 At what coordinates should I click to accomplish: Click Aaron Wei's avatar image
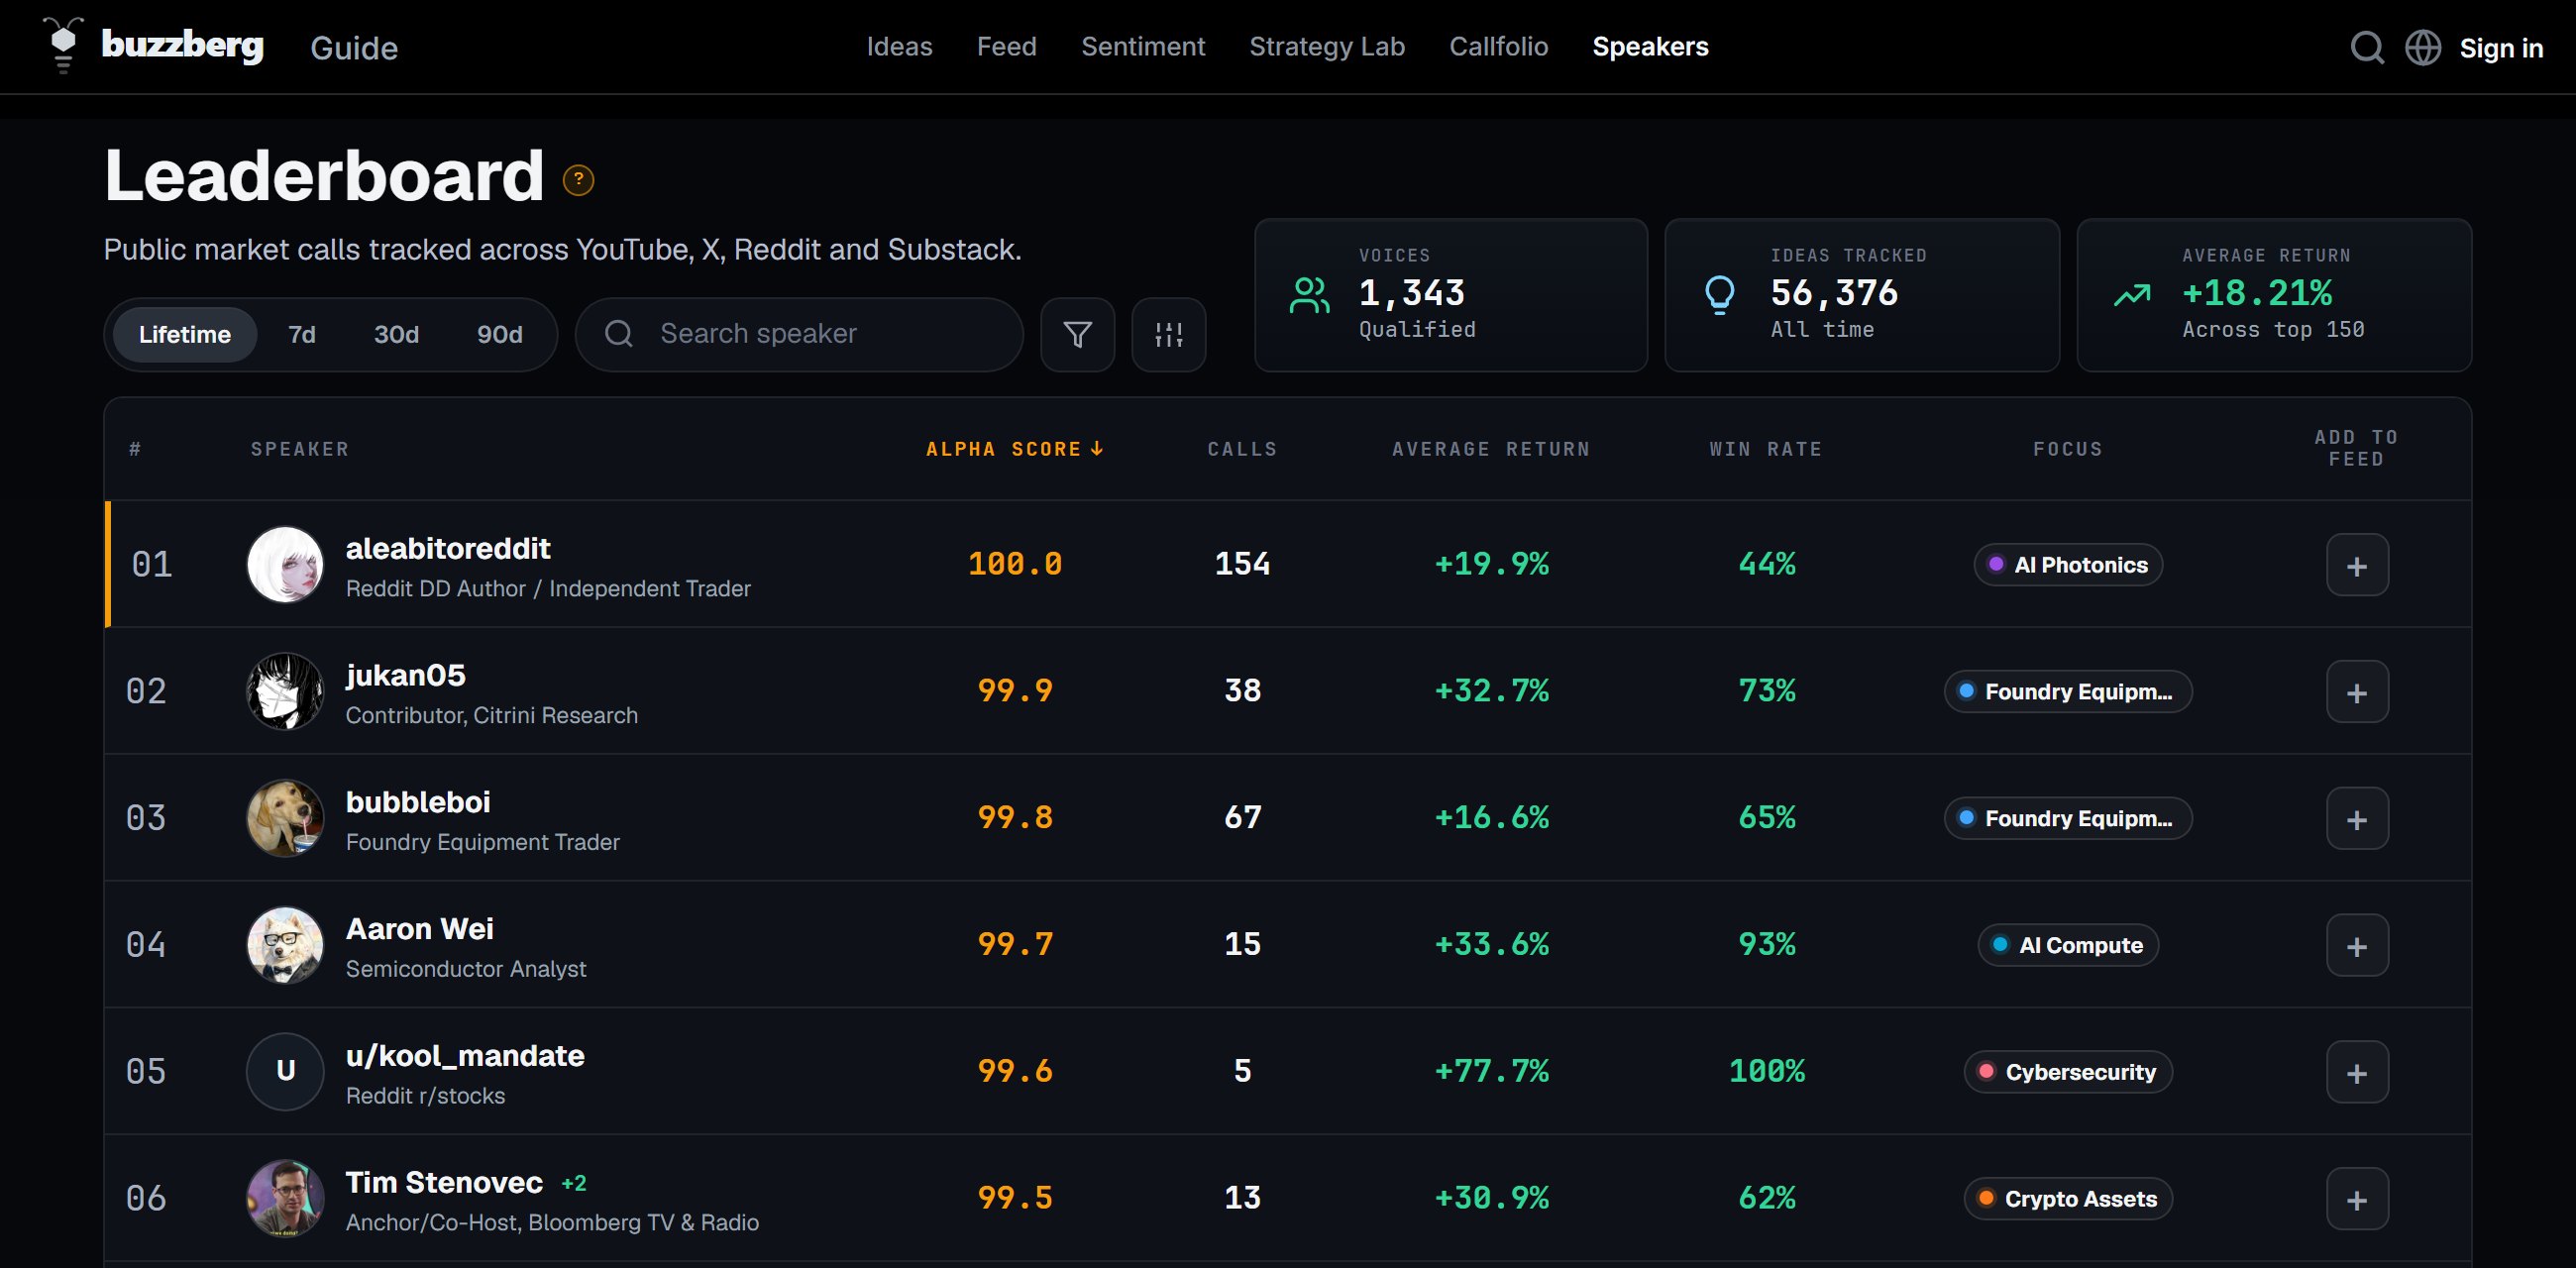(285, 945)
